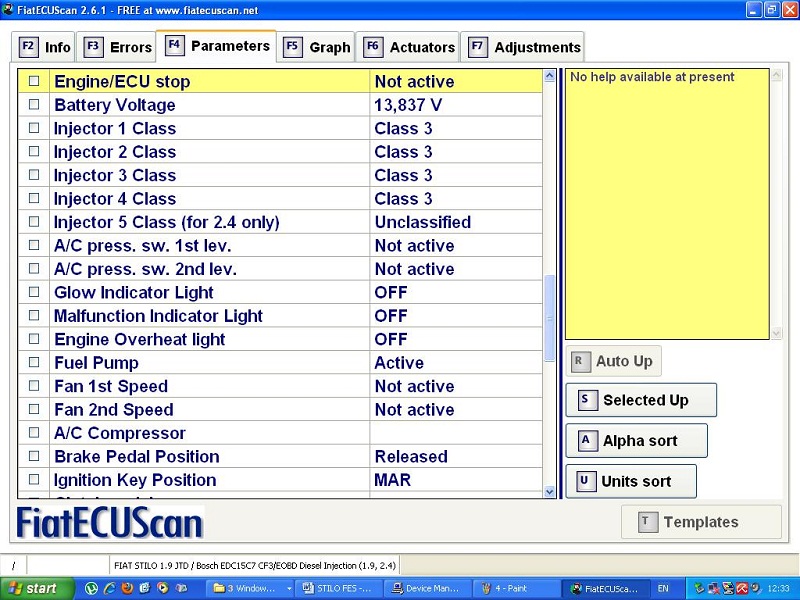Tick the Fuel Pump parameter checkbox
The width and height of the screenshot is (800, 600).
pyautogui.click(x=34, y=363)
